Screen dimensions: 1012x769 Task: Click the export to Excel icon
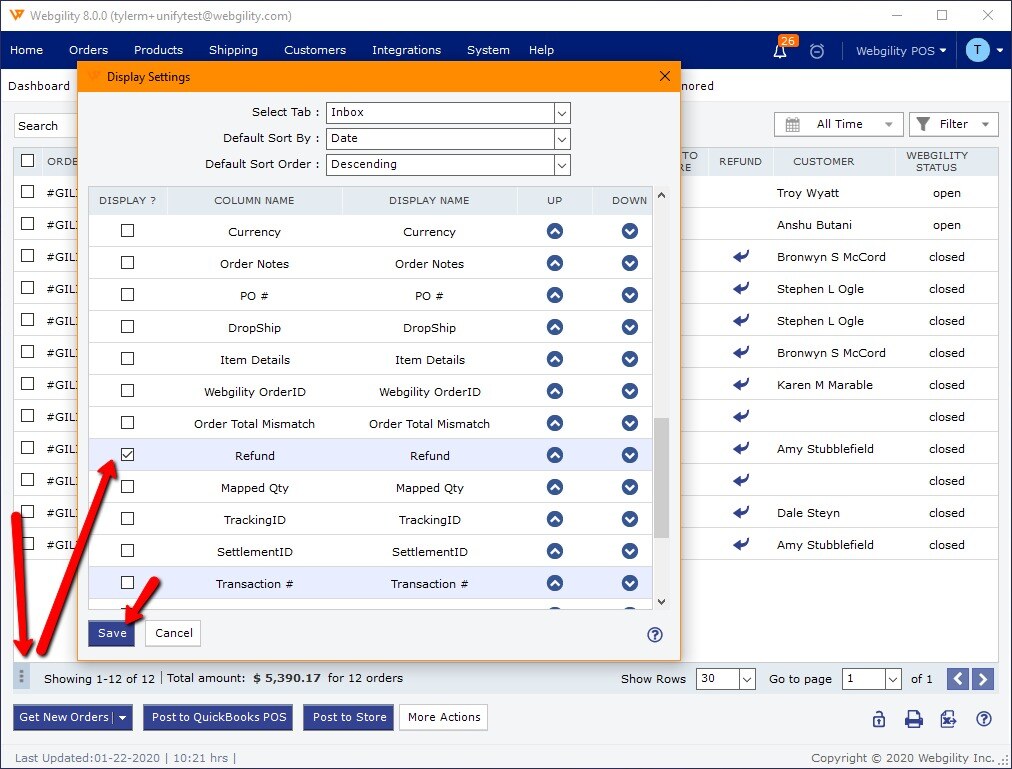(948, 719)
